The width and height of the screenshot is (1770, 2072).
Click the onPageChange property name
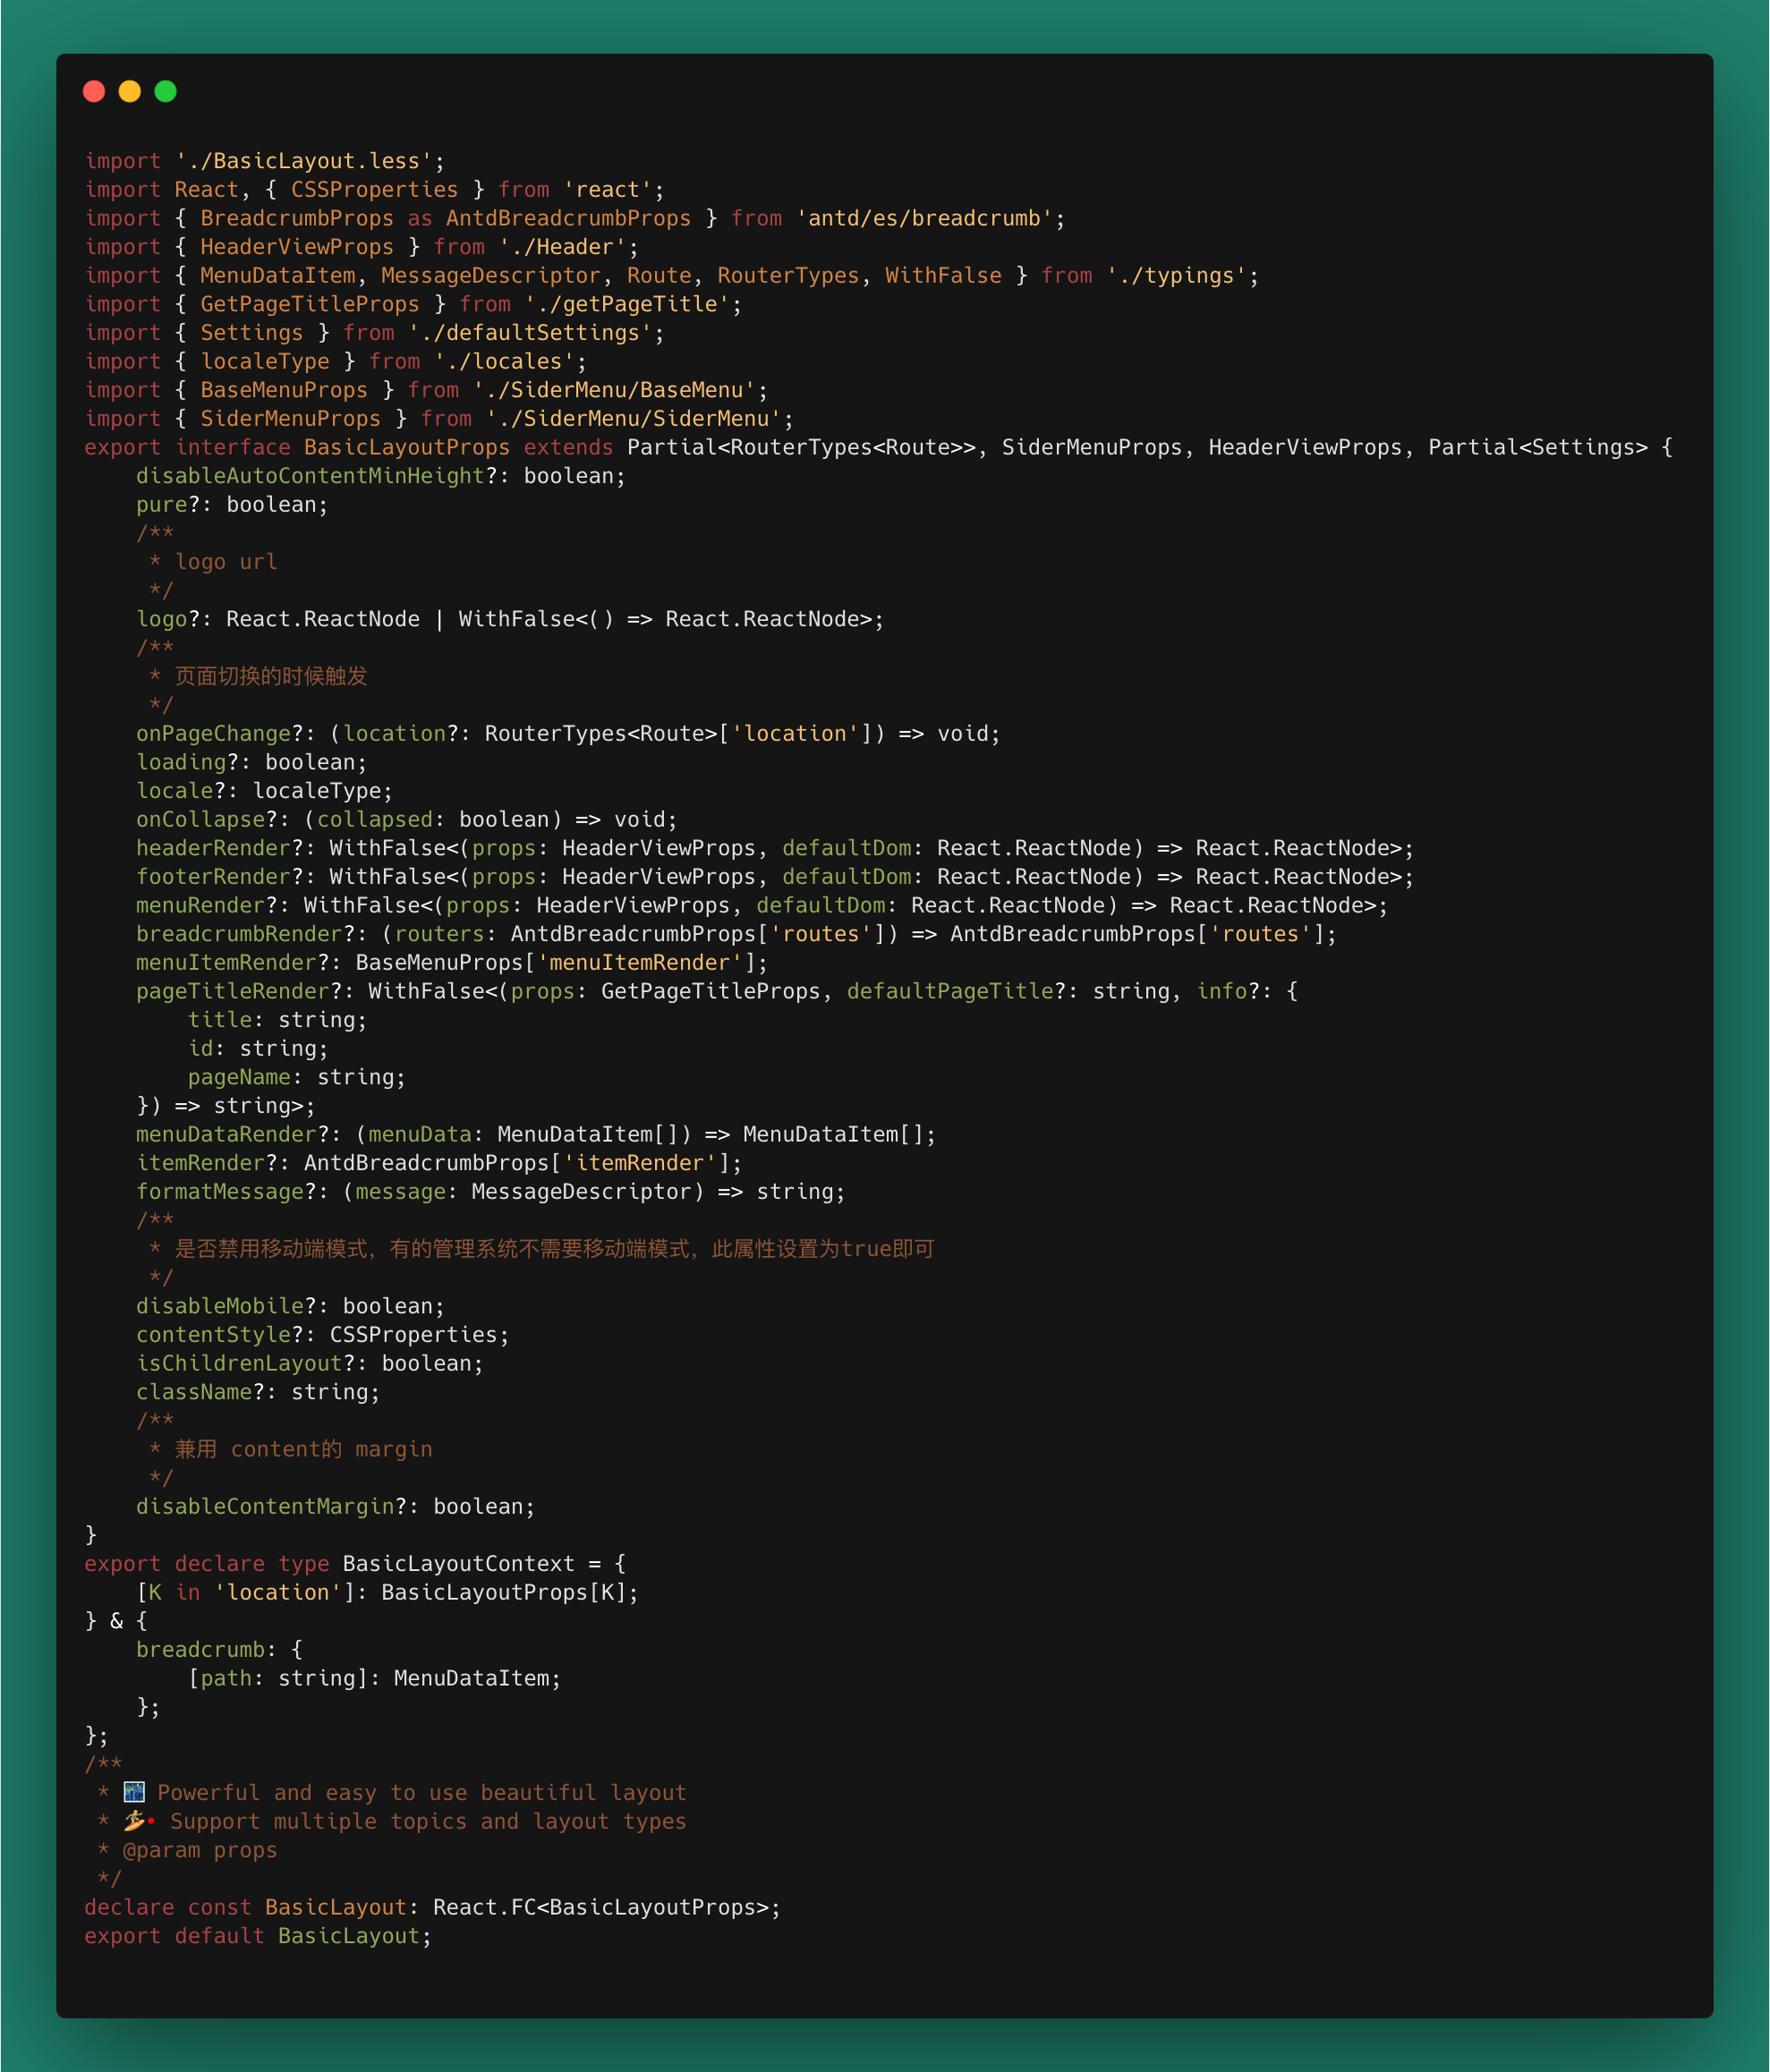click(x=214, y=734)
